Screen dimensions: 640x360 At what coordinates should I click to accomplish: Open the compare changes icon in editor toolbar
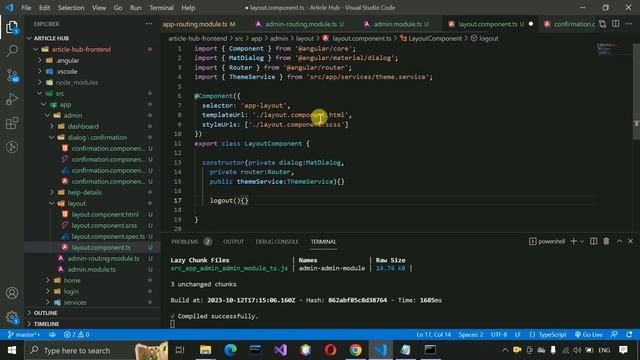click(x=602, y=24)
